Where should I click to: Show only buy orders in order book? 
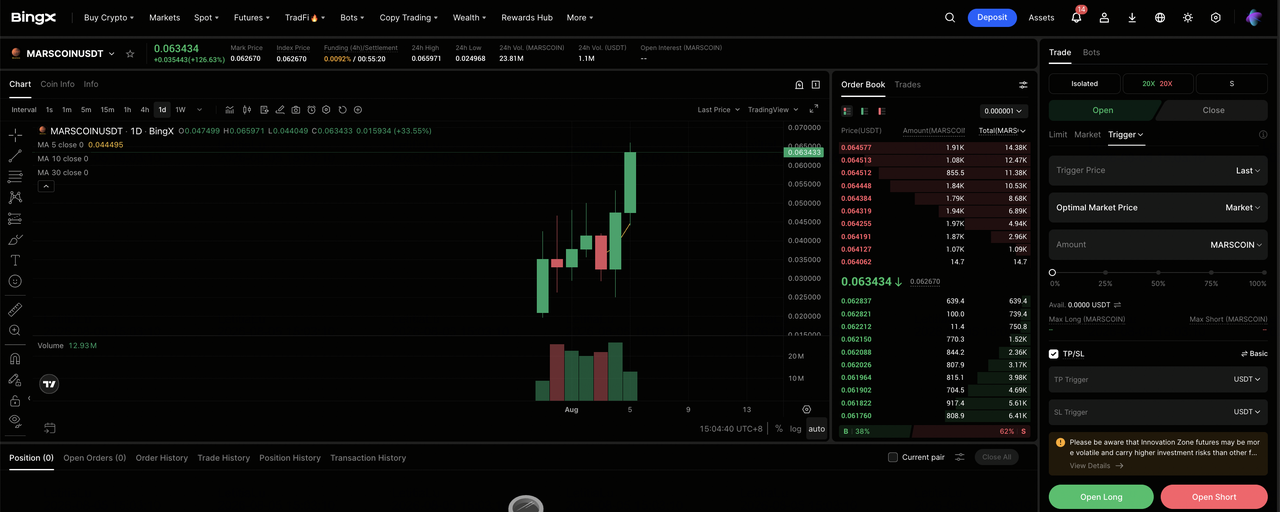[866, 111]
